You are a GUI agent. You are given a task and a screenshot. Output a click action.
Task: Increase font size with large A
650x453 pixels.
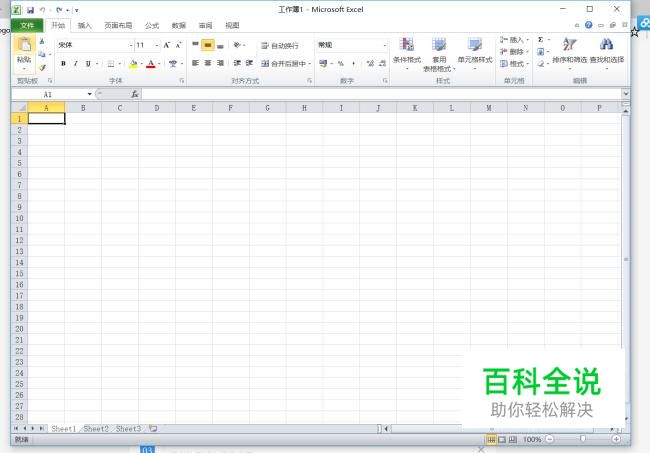(x=167, y=45)
